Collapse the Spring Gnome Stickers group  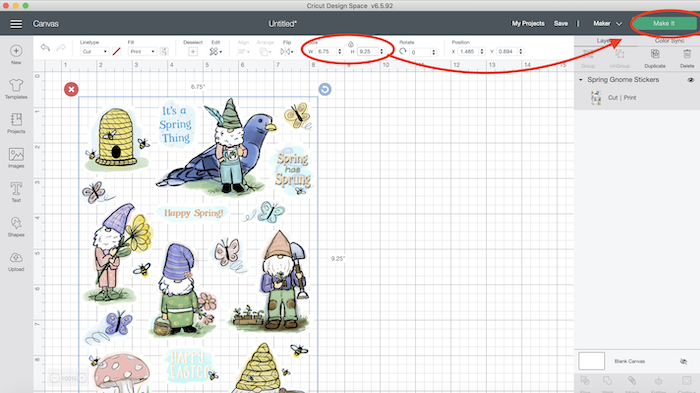point(581,80)
